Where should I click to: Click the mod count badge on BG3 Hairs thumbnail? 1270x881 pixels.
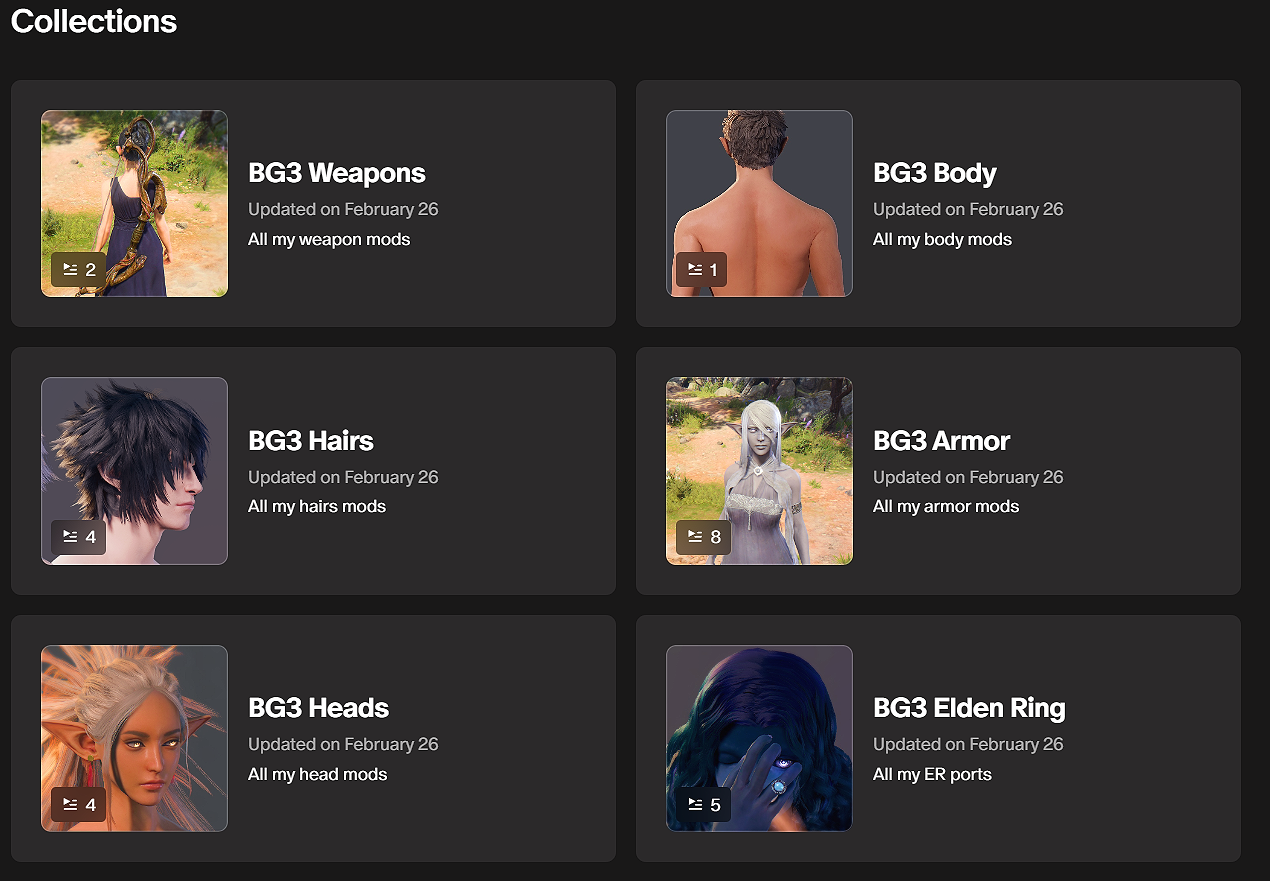pos(79,537)
